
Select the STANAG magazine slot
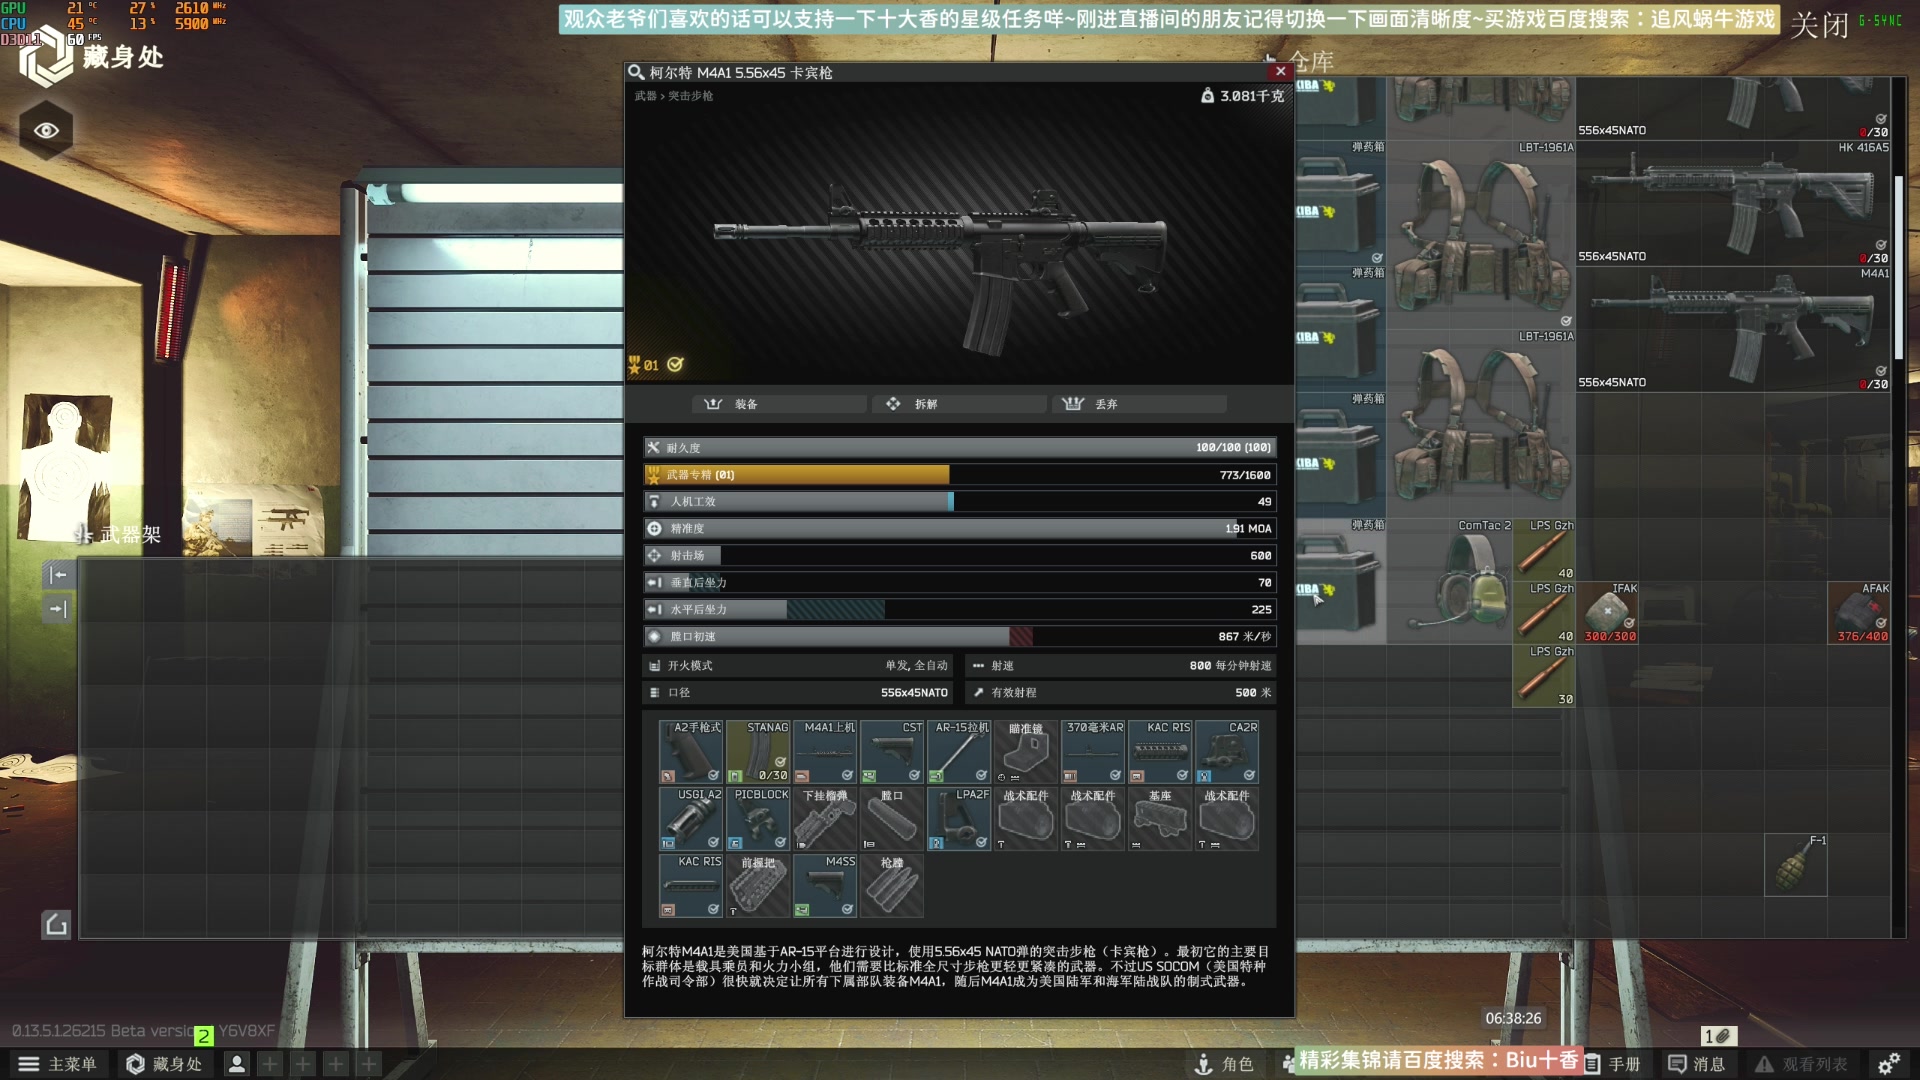click(758, 752)
